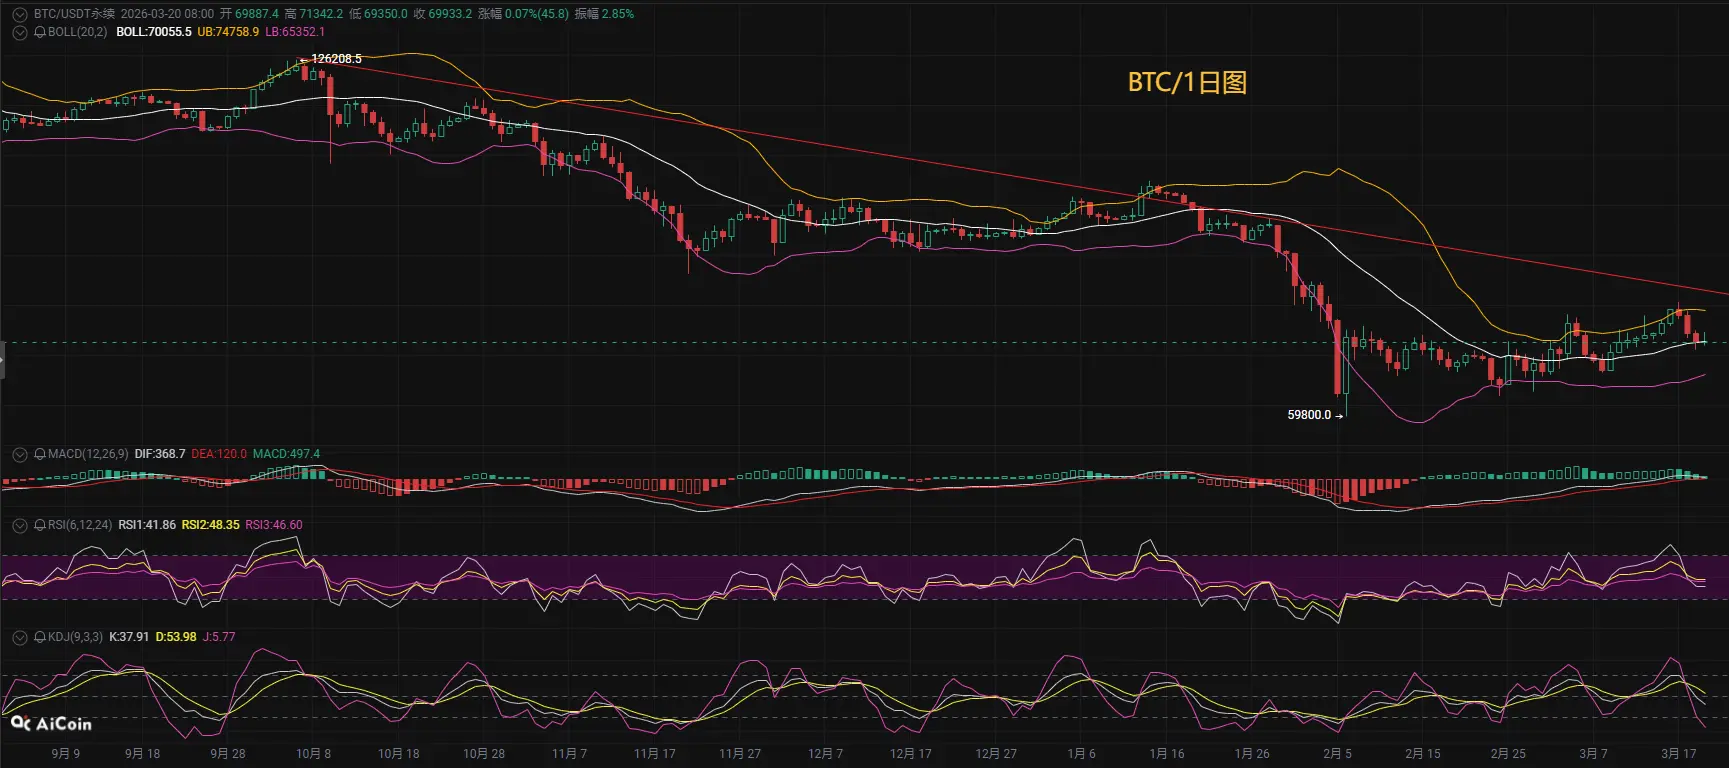Click the 11月 7 date label
The image size is (1729, 768).
pos(569,754)
